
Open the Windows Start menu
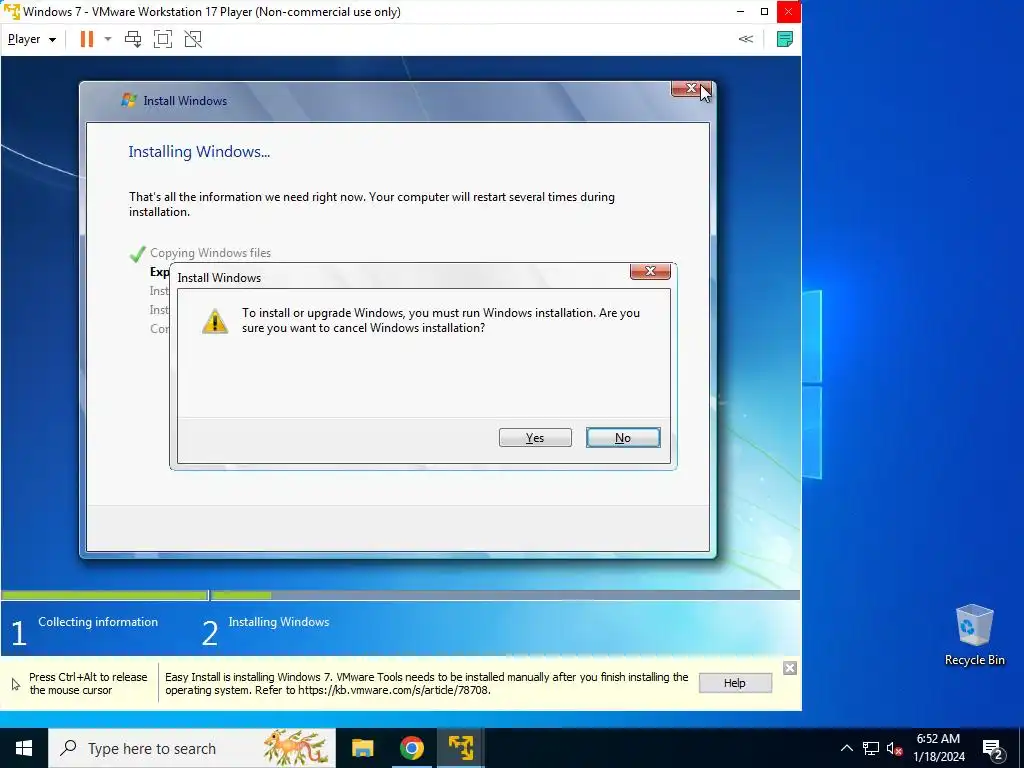coord(24,748)
